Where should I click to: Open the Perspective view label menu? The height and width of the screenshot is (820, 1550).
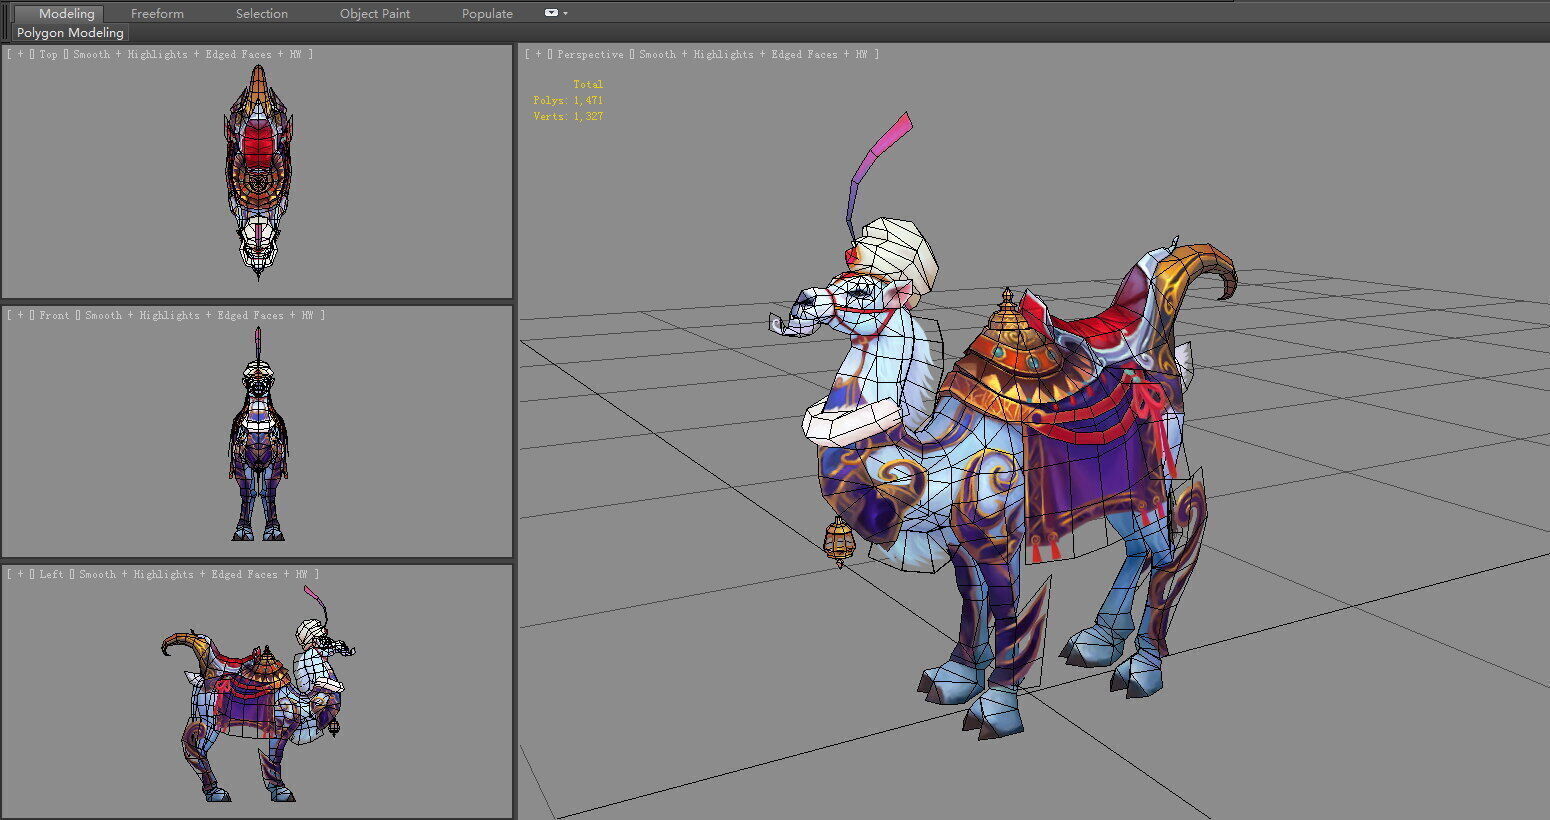click(590, 54)
